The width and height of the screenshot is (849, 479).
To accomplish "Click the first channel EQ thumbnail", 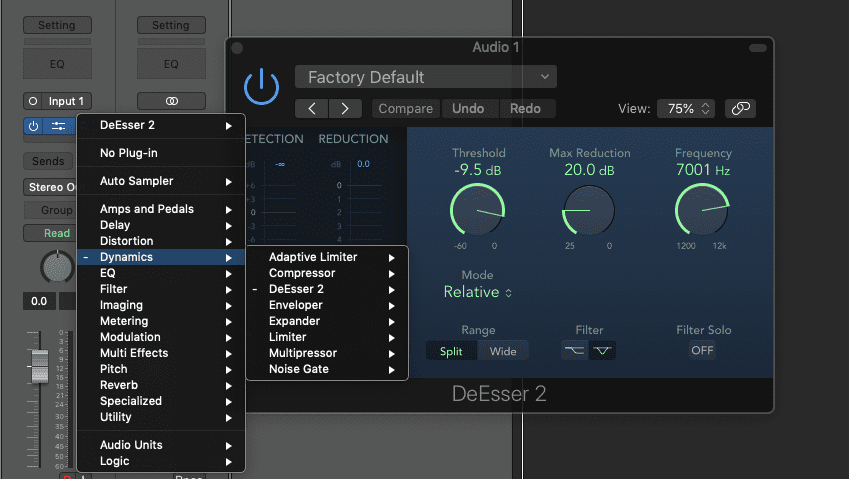I will pyautogui.click(x=57, y=64).
